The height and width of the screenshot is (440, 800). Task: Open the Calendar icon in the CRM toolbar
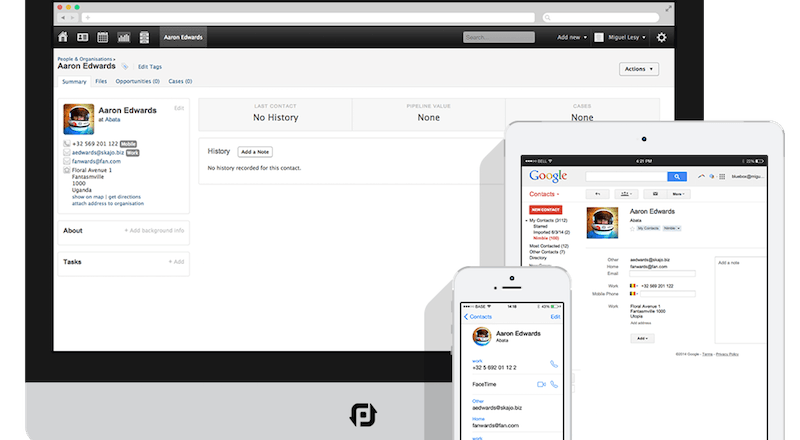103,37
